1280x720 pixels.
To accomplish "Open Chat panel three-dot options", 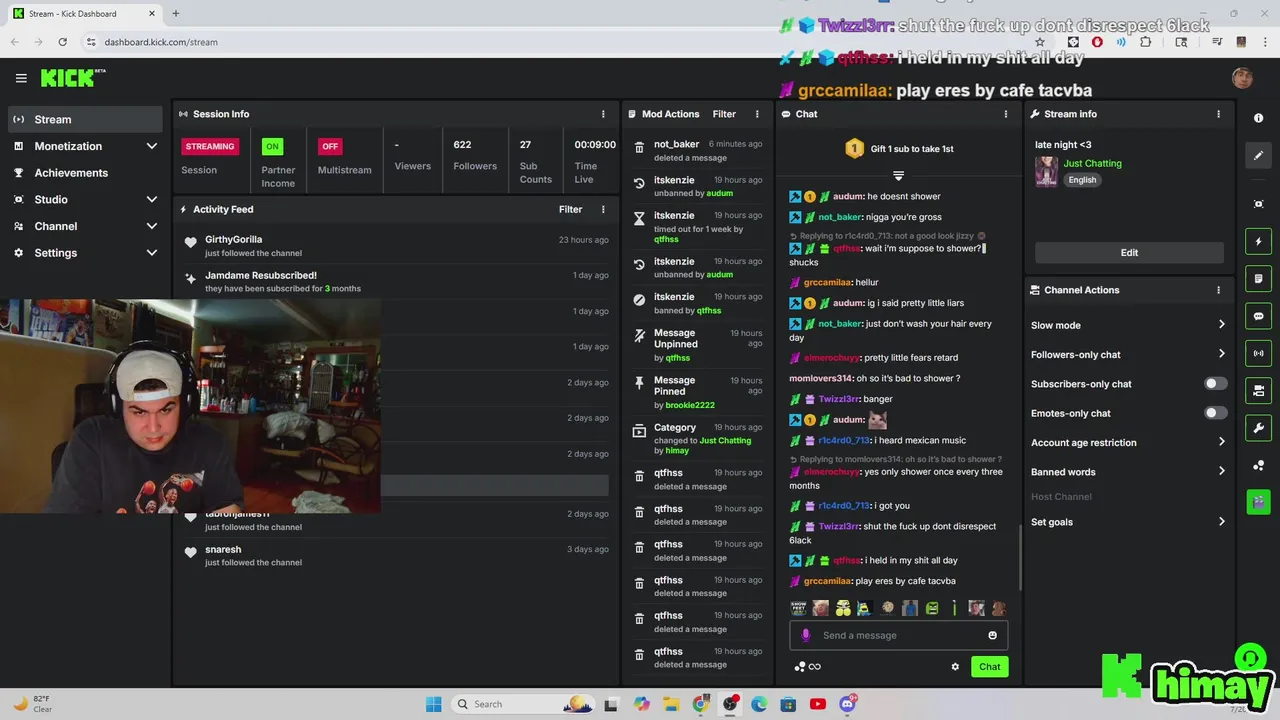I will click(1006, 114).
